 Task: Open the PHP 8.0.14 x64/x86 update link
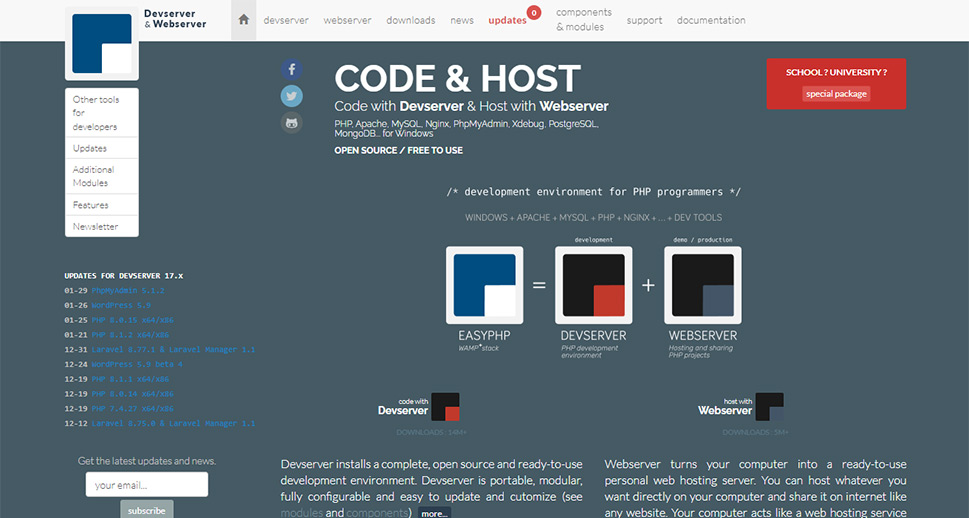[133, 394]
